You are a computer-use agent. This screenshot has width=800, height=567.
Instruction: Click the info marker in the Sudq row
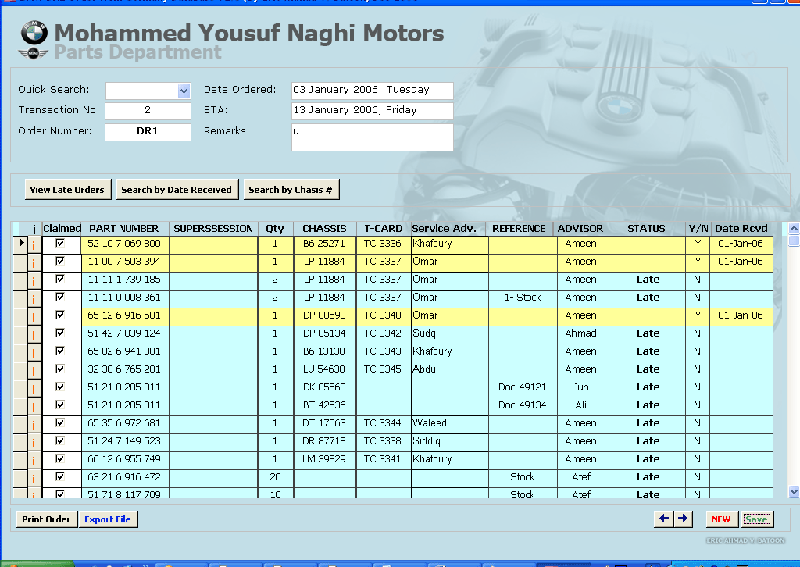(x=34, y=334)
